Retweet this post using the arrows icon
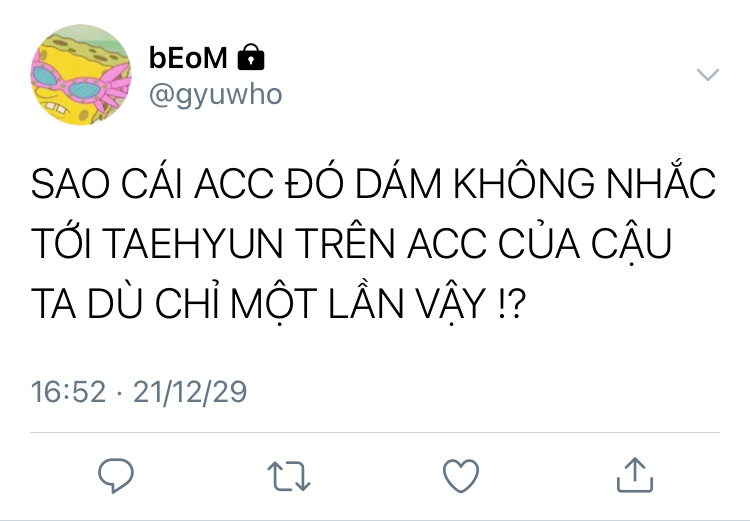This screenshot has width=750, height=521. (289, 476)
